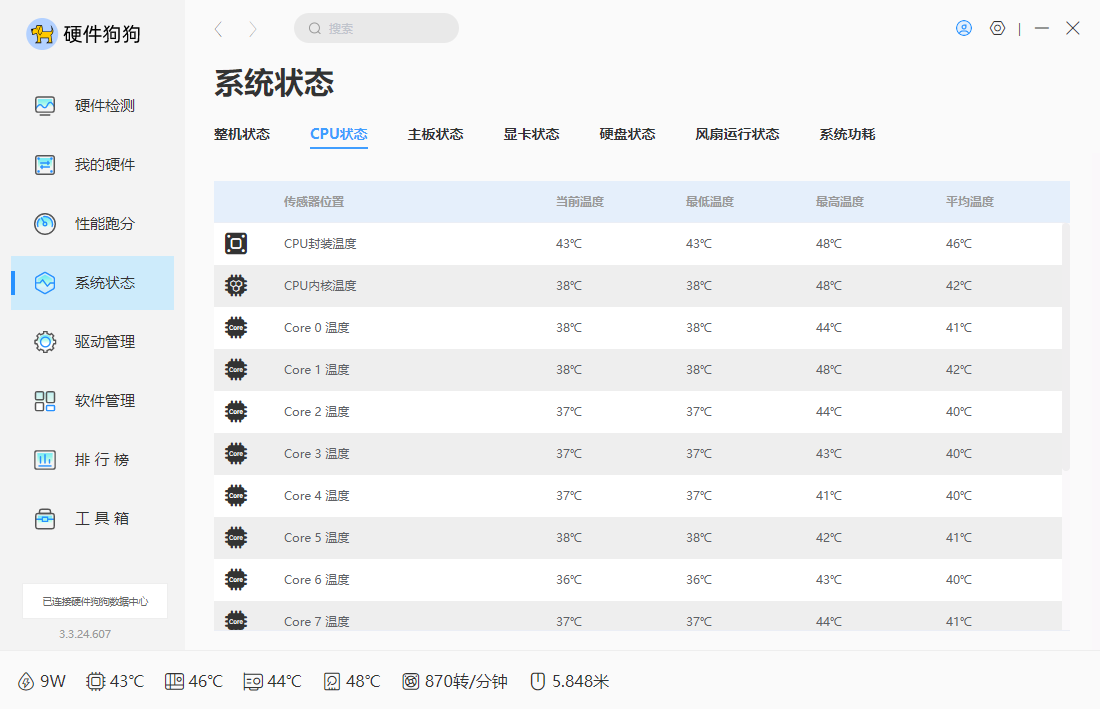Open the settings gear menu
The image size is (1100, 709).
coord(997,28)
